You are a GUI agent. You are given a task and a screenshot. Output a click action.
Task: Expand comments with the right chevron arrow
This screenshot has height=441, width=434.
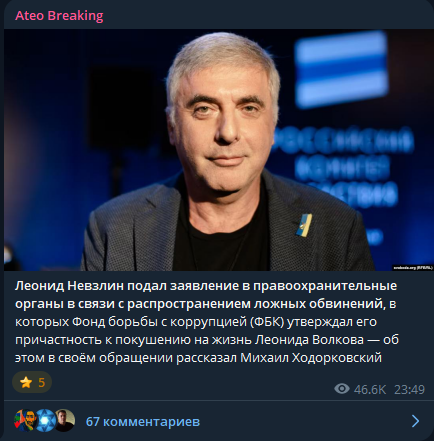[415, 421]
